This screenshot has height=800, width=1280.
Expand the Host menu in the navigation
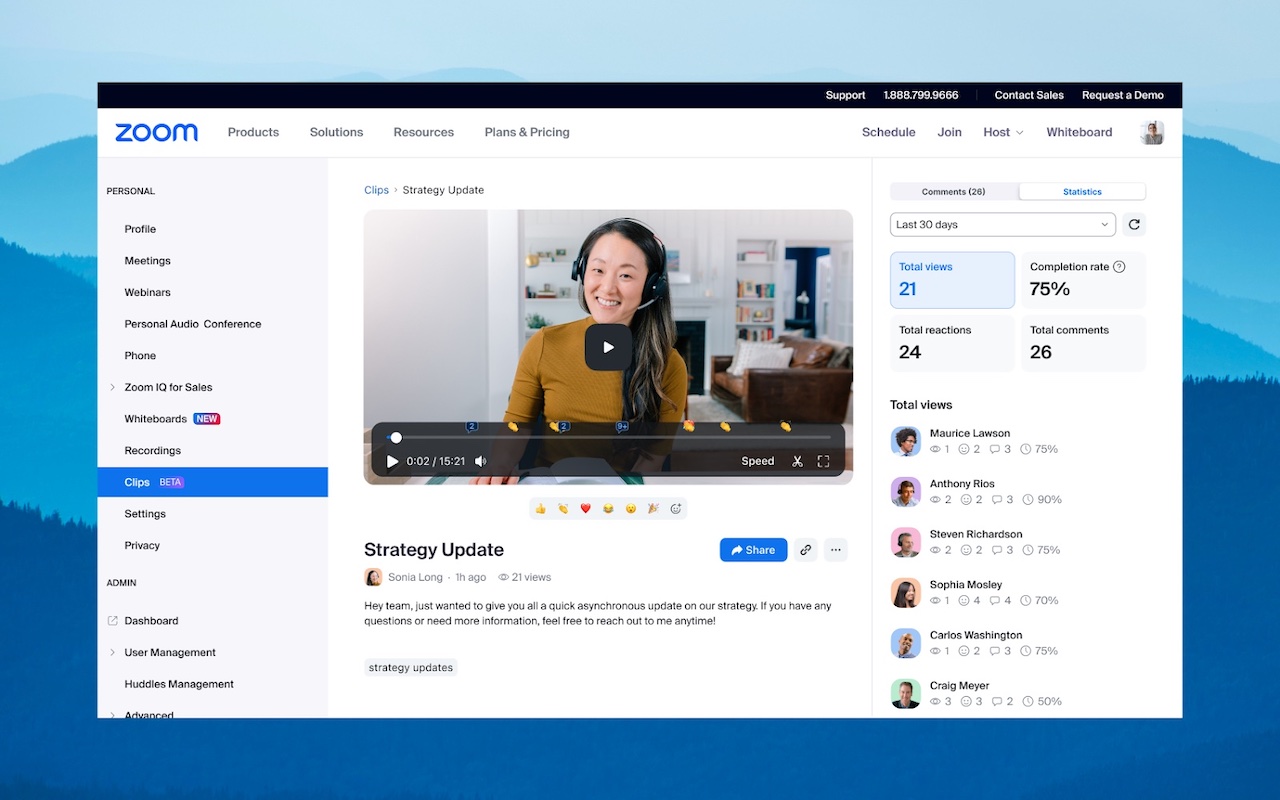[x=1003, y=132]
